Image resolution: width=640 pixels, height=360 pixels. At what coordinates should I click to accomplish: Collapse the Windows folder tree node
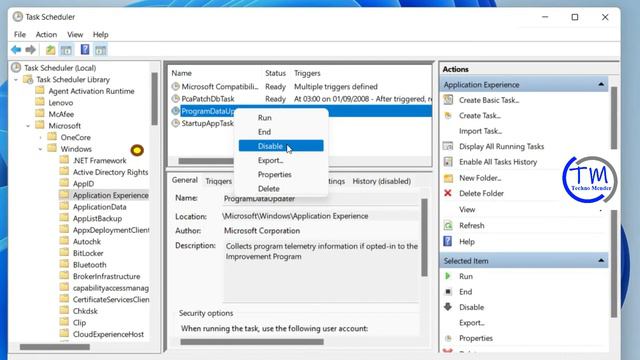point(40,149)
